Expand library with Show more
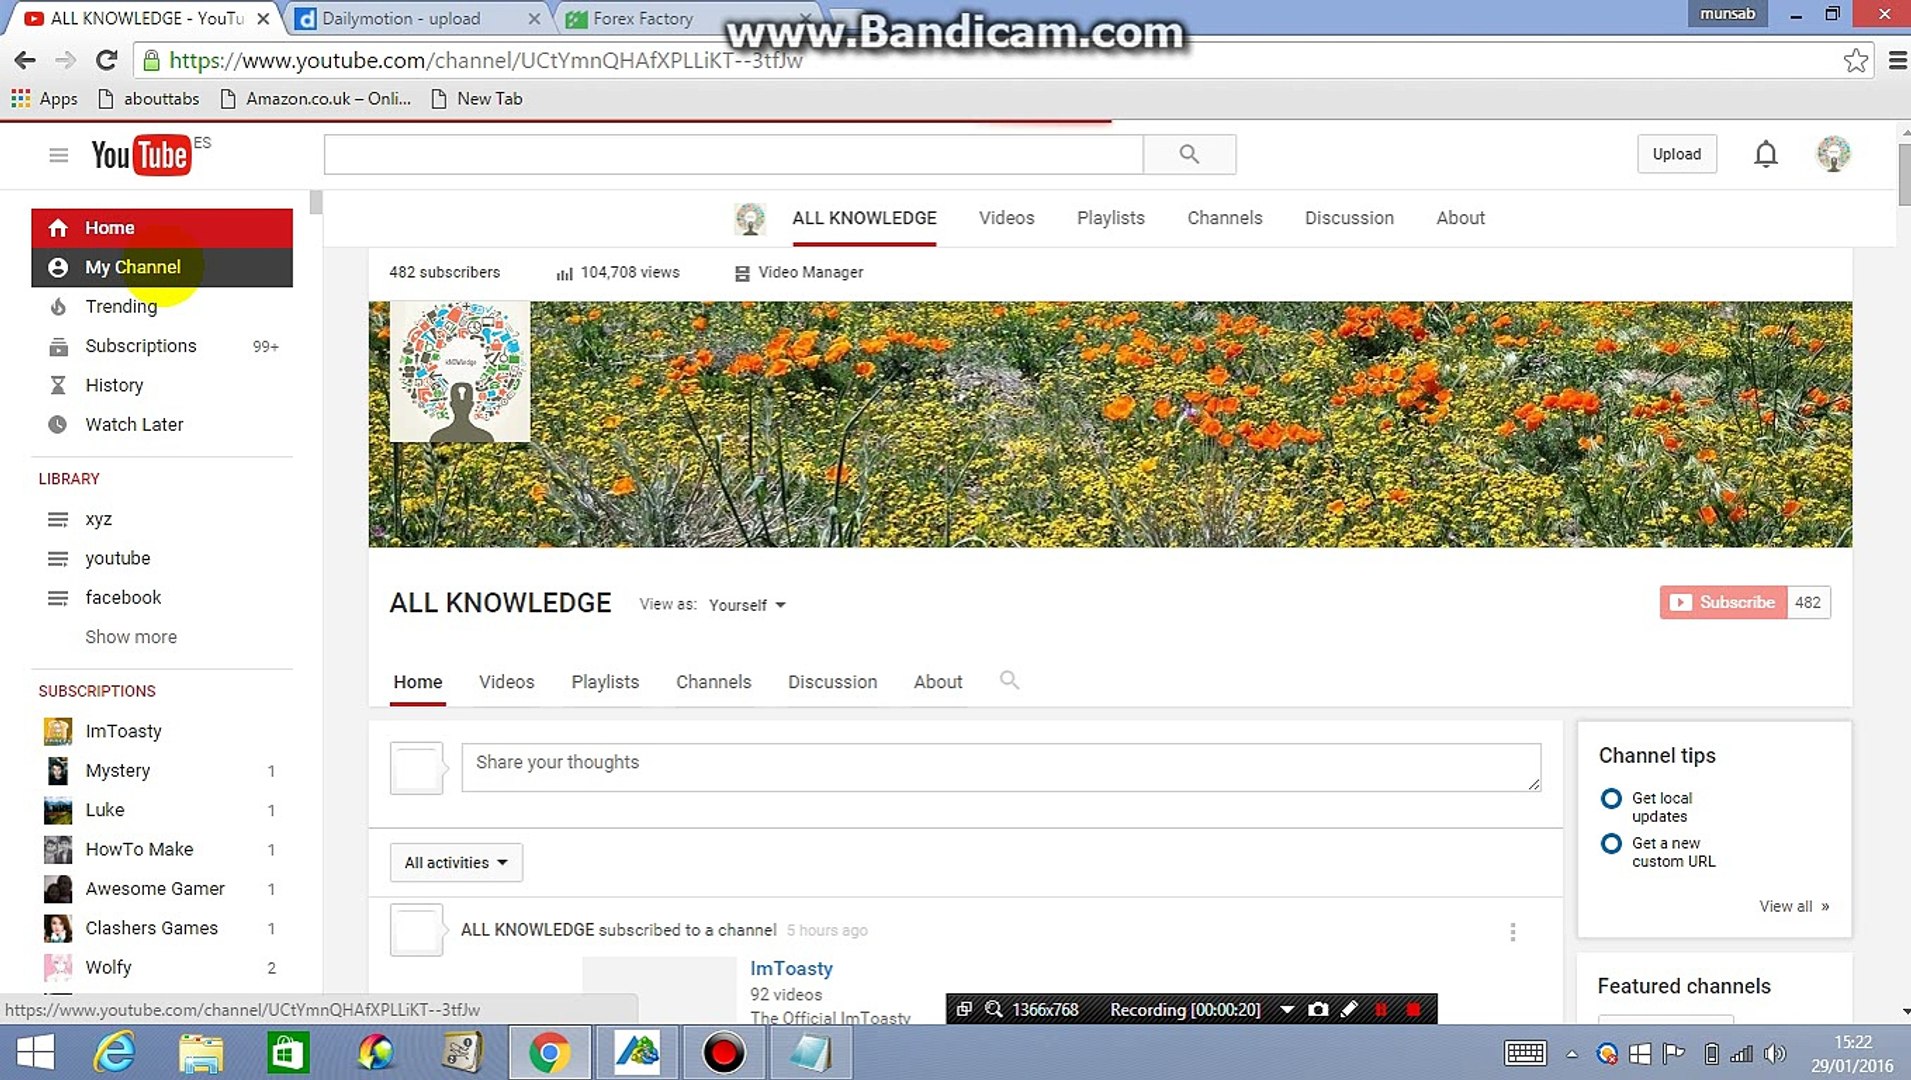Image resolution: width=1911 pixels, height=1080 pixels. [130, 637]
